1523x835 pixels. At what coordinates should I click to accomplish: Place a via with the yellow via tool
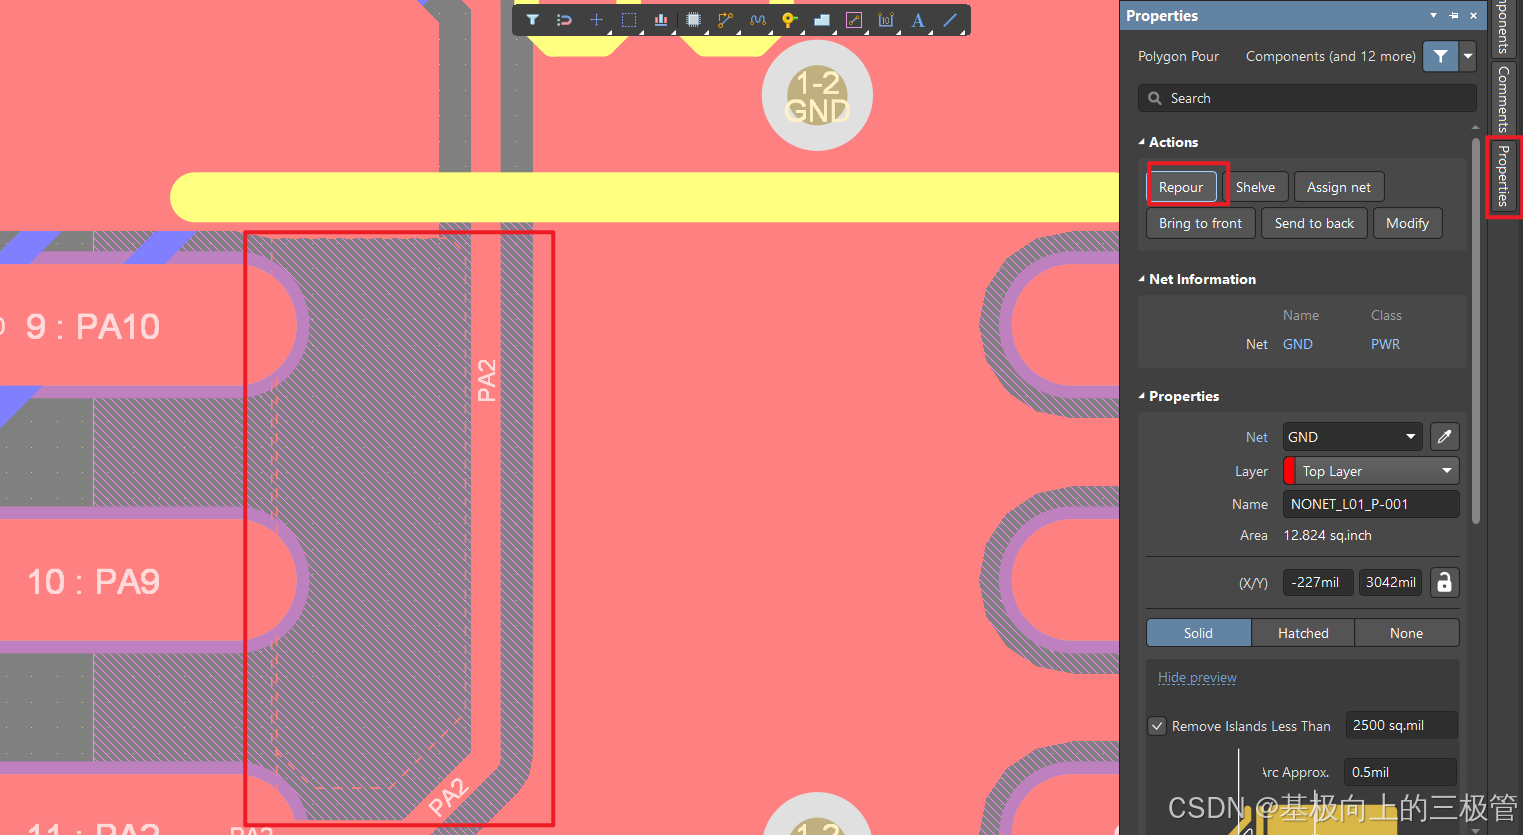click(x=789, y=20)
